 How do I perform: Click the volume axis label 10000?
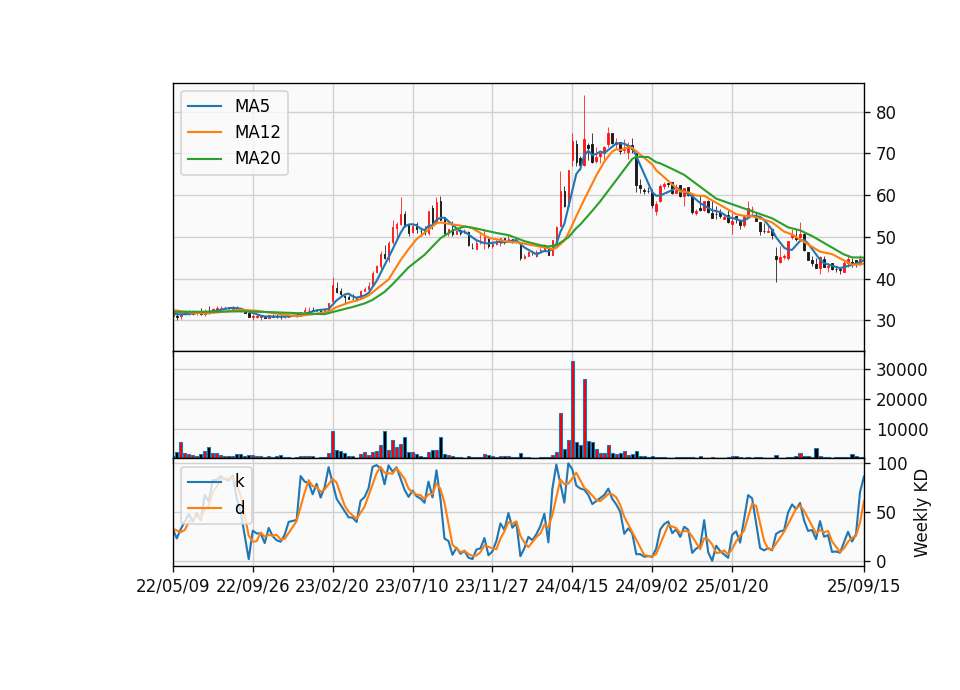pos(902,430)
